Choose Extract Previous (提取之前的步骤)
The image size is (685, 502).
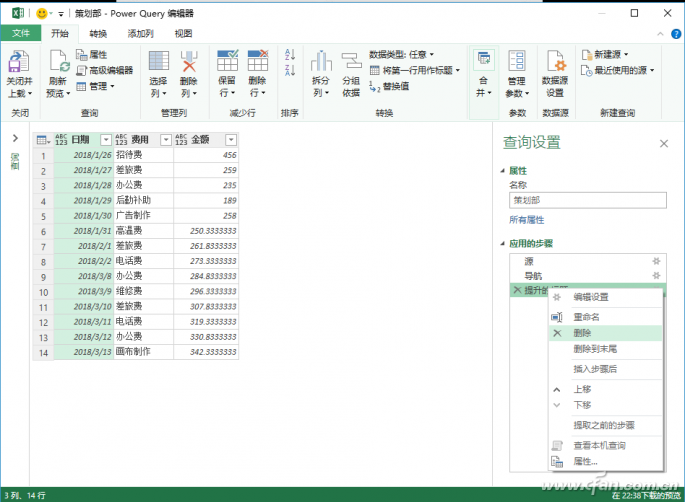(x=605, y=425)
